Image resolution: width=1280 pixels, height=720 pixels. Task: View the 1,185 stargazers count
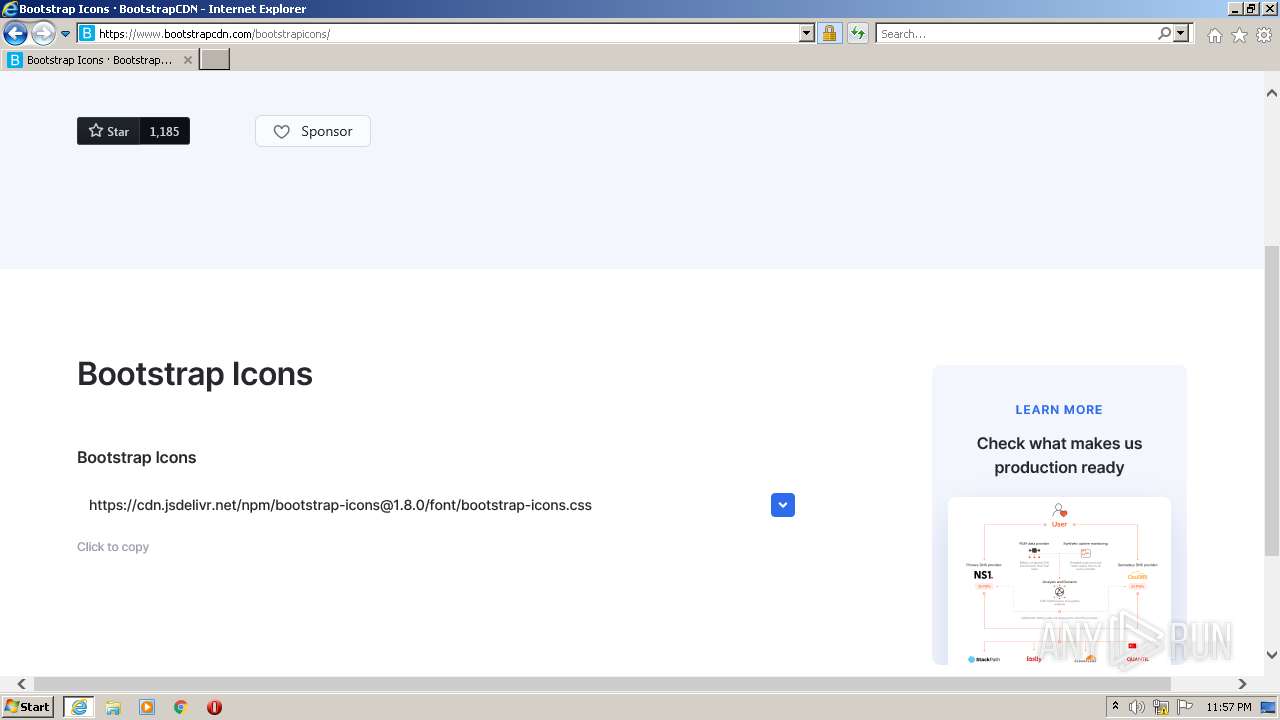click(164, 131)
